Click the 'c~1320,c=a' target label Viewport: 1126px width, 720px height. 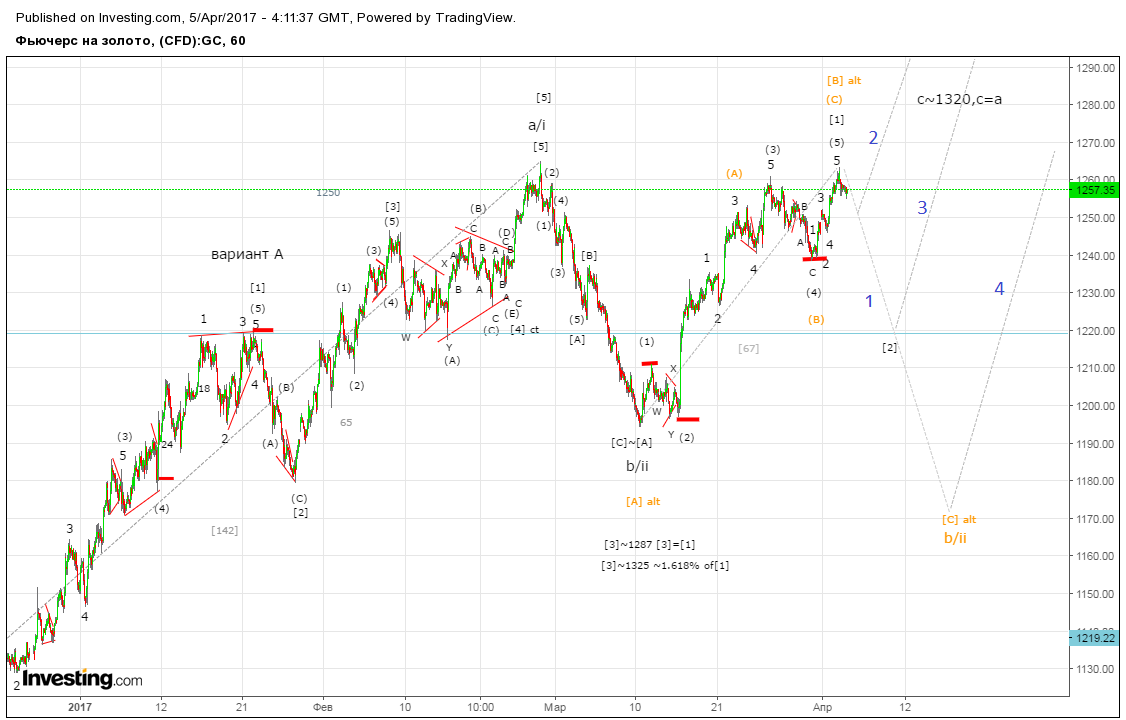pyautogui.click(x=959, y=99)
